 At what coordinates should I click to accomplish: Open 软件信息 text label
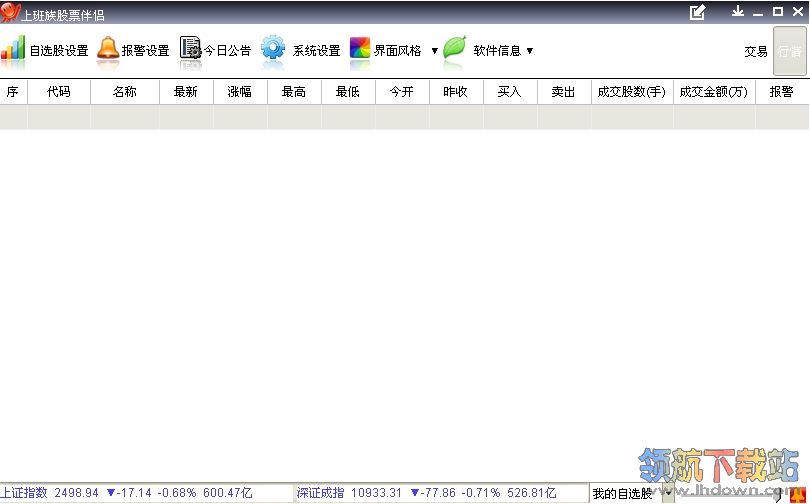click(497, 51)
